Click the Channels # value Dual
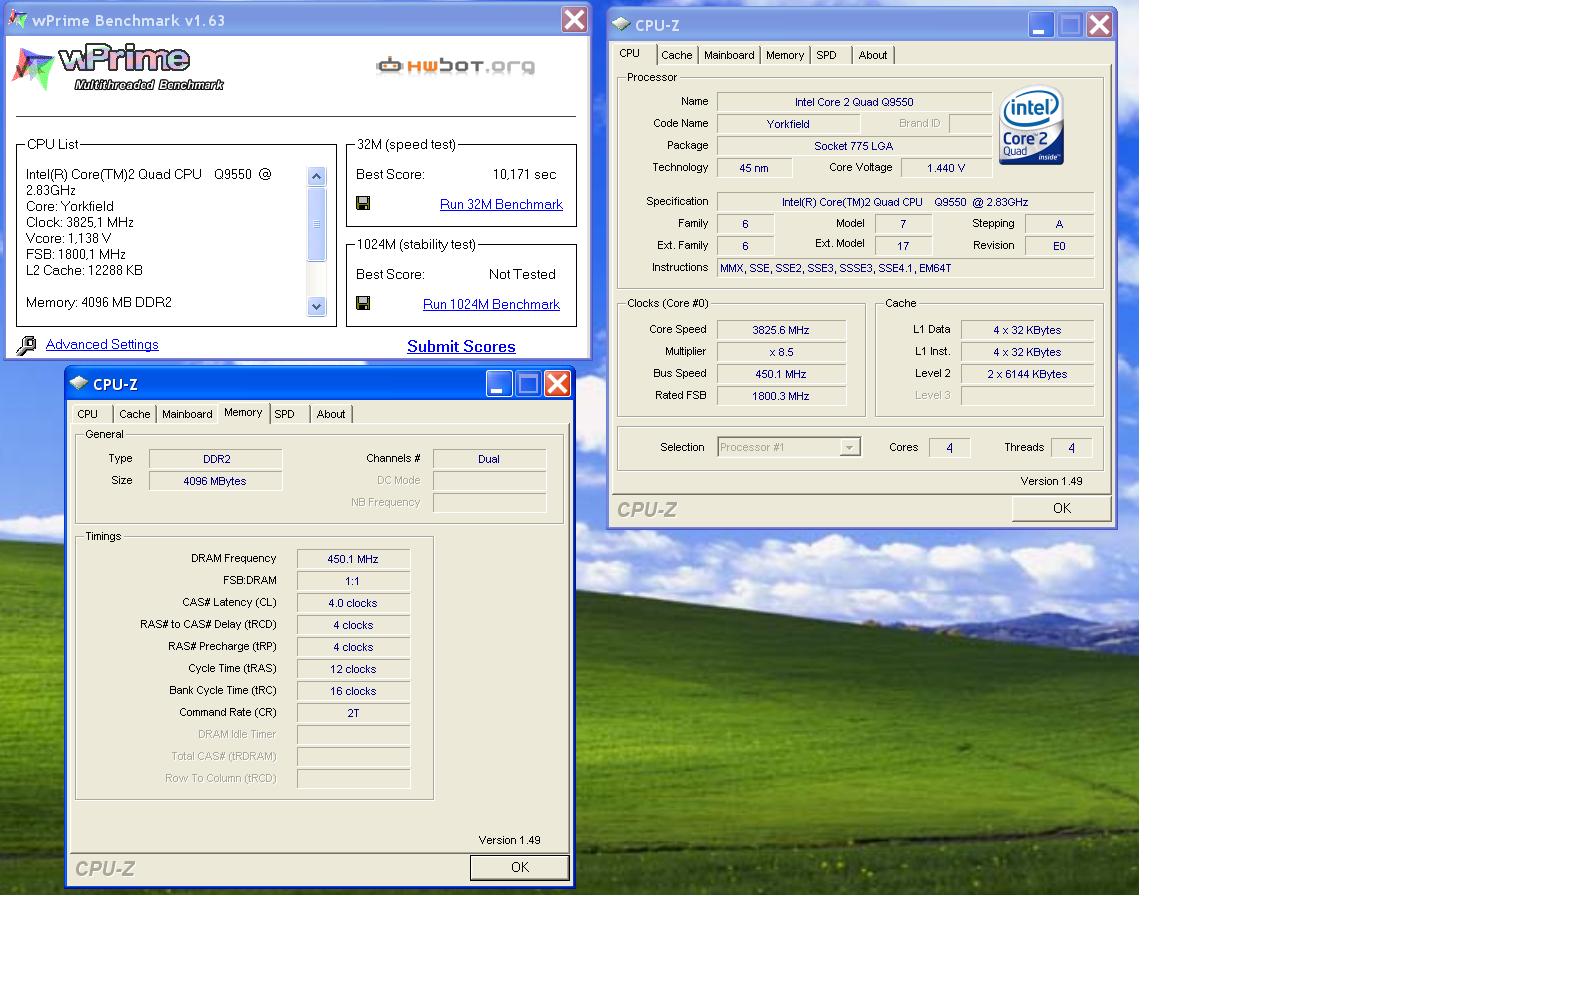This screenshot has height=984, width=1575. (x=489, y=459)
